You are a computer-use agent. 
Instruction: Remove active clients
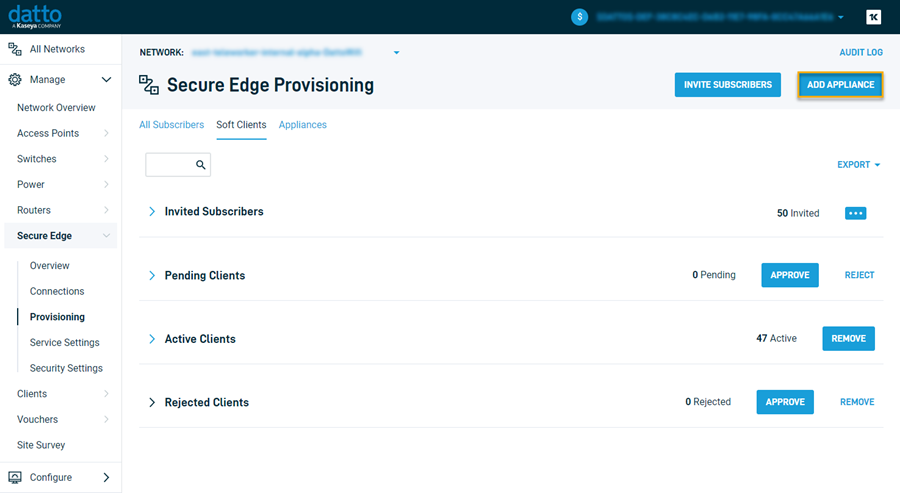848,339
